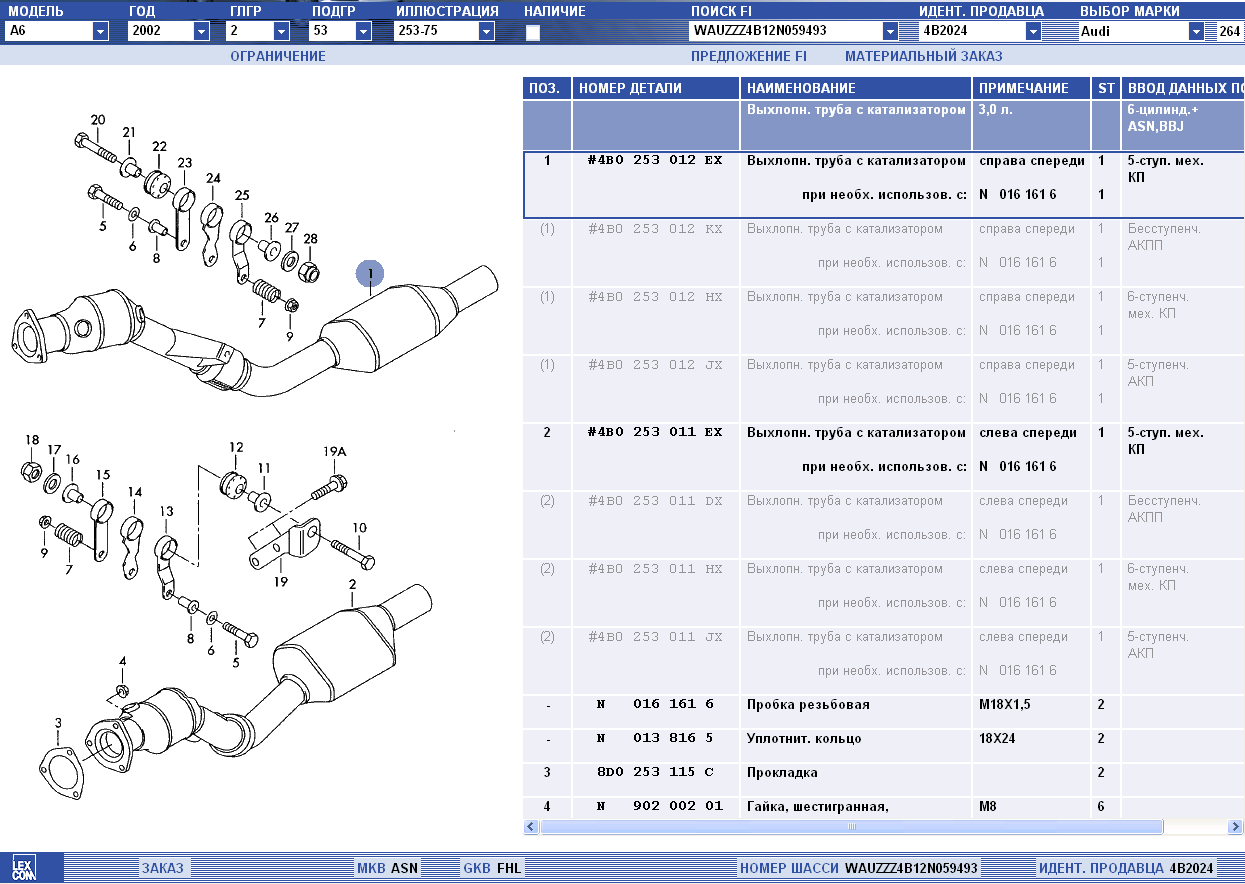
Task: Click the НАИМЕНОВАНИЕ column header
Action: click(x=856, y=88)
